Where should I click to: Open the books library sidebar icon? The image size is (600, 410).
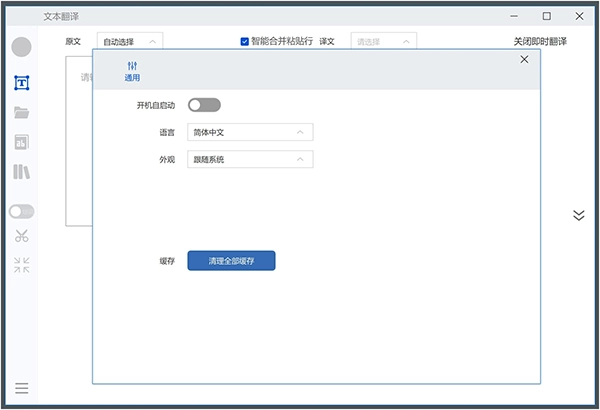tap(21, 172)
